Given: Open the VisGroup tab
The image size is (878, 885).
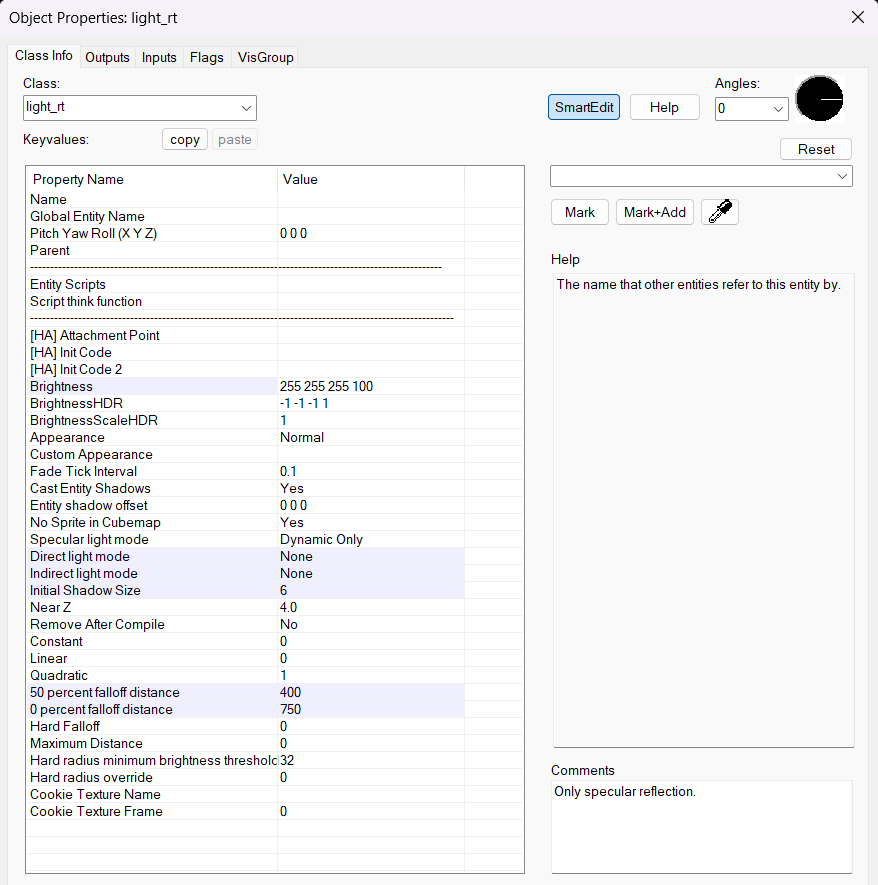Looking at the screenshot, I should 265,57.
